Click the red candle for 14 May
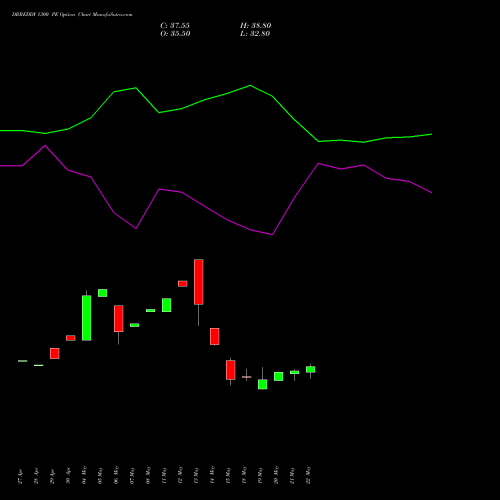The height and width of the screenshot is (500, 500). [215, 336]
